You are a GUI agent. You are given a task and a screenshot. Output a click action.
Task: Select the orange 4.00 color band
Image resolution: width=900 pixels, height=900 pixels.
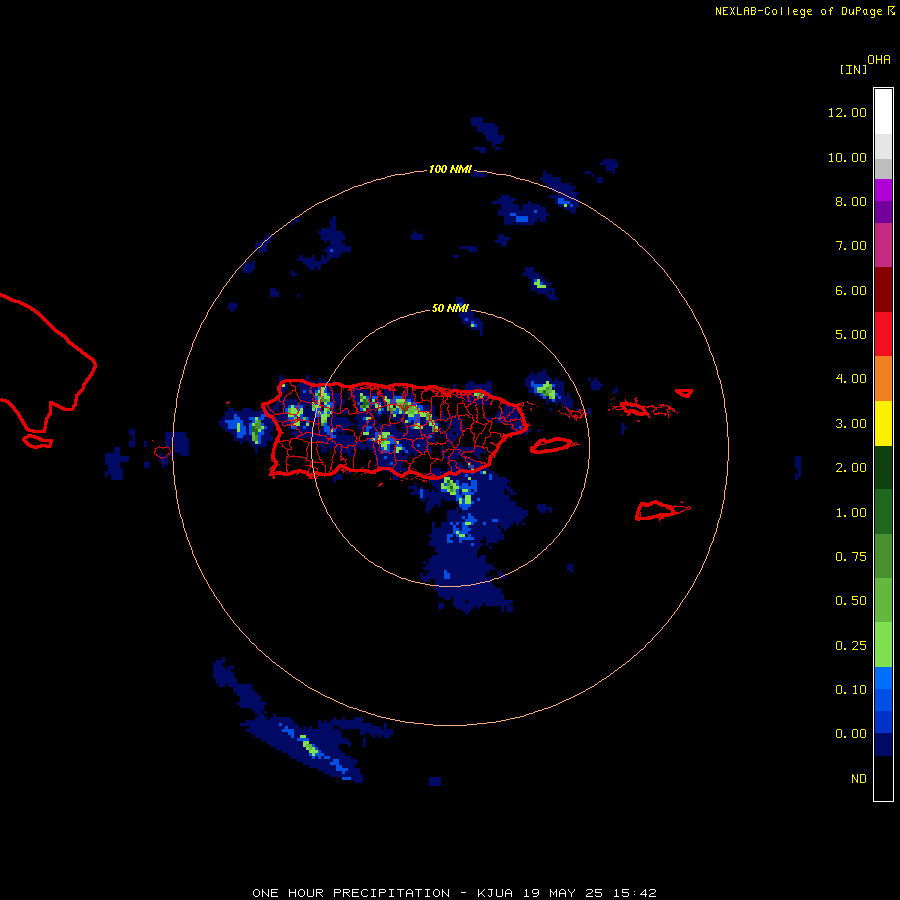[x=883, y=379]
